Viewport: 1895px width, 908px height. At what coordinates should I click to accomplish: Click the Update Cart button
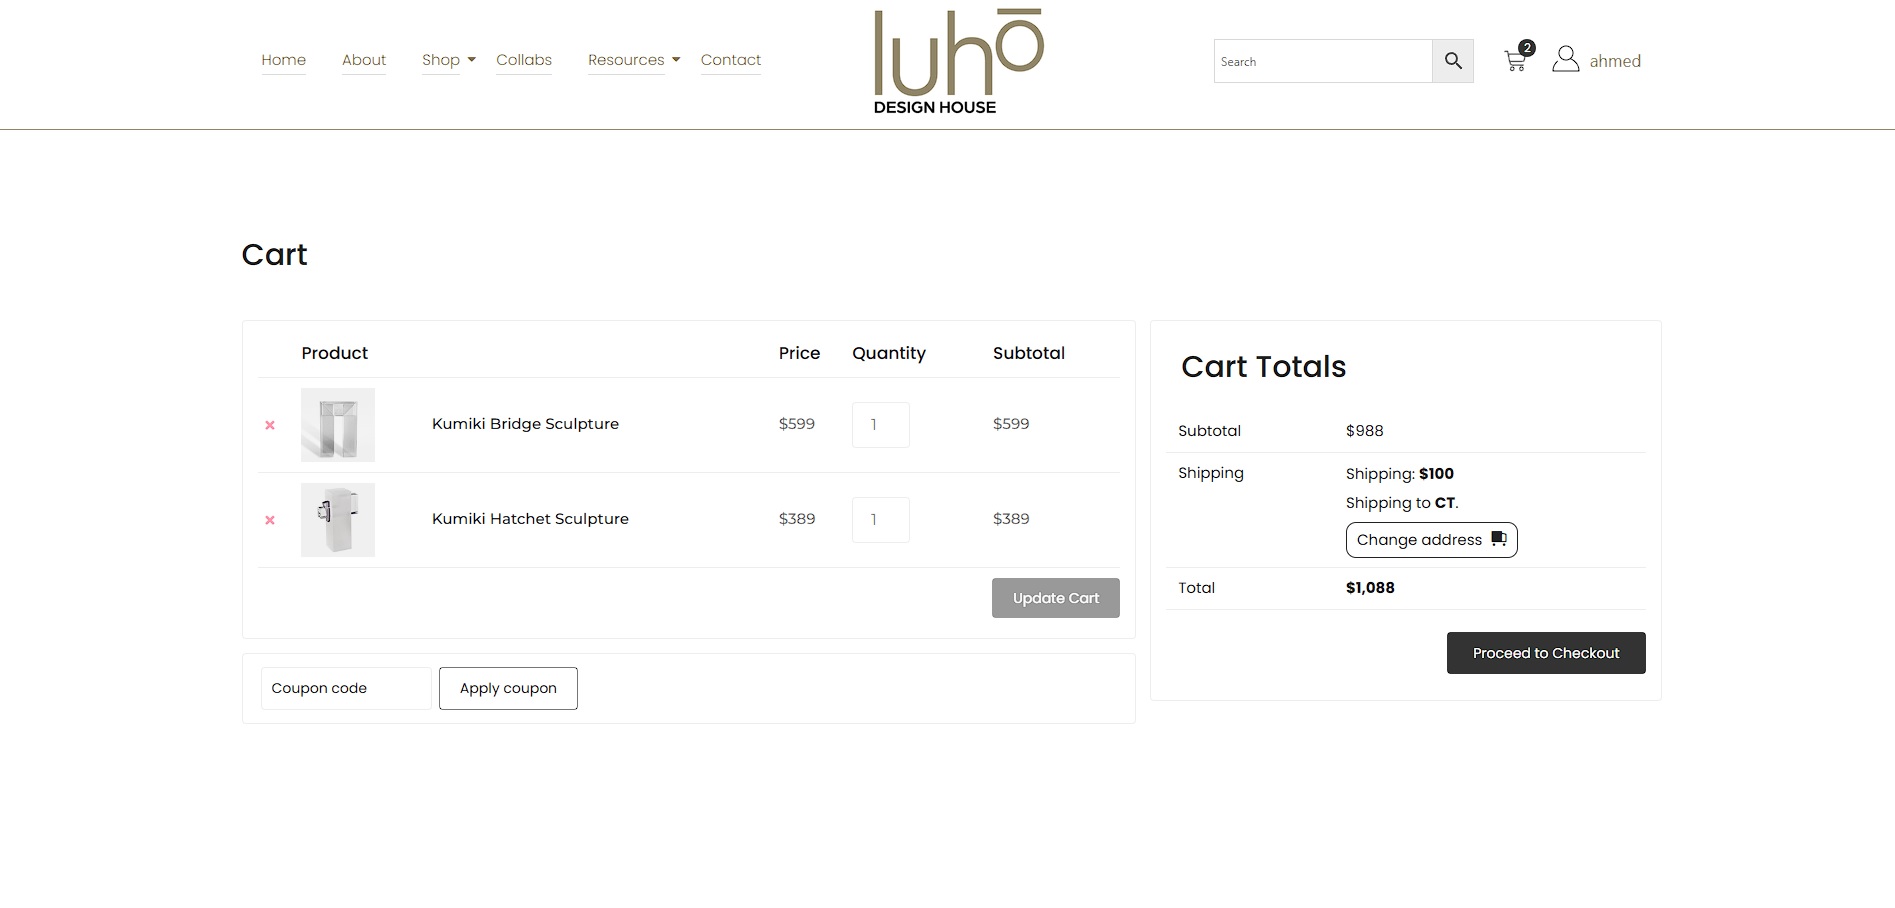(x=1056, y=598)
